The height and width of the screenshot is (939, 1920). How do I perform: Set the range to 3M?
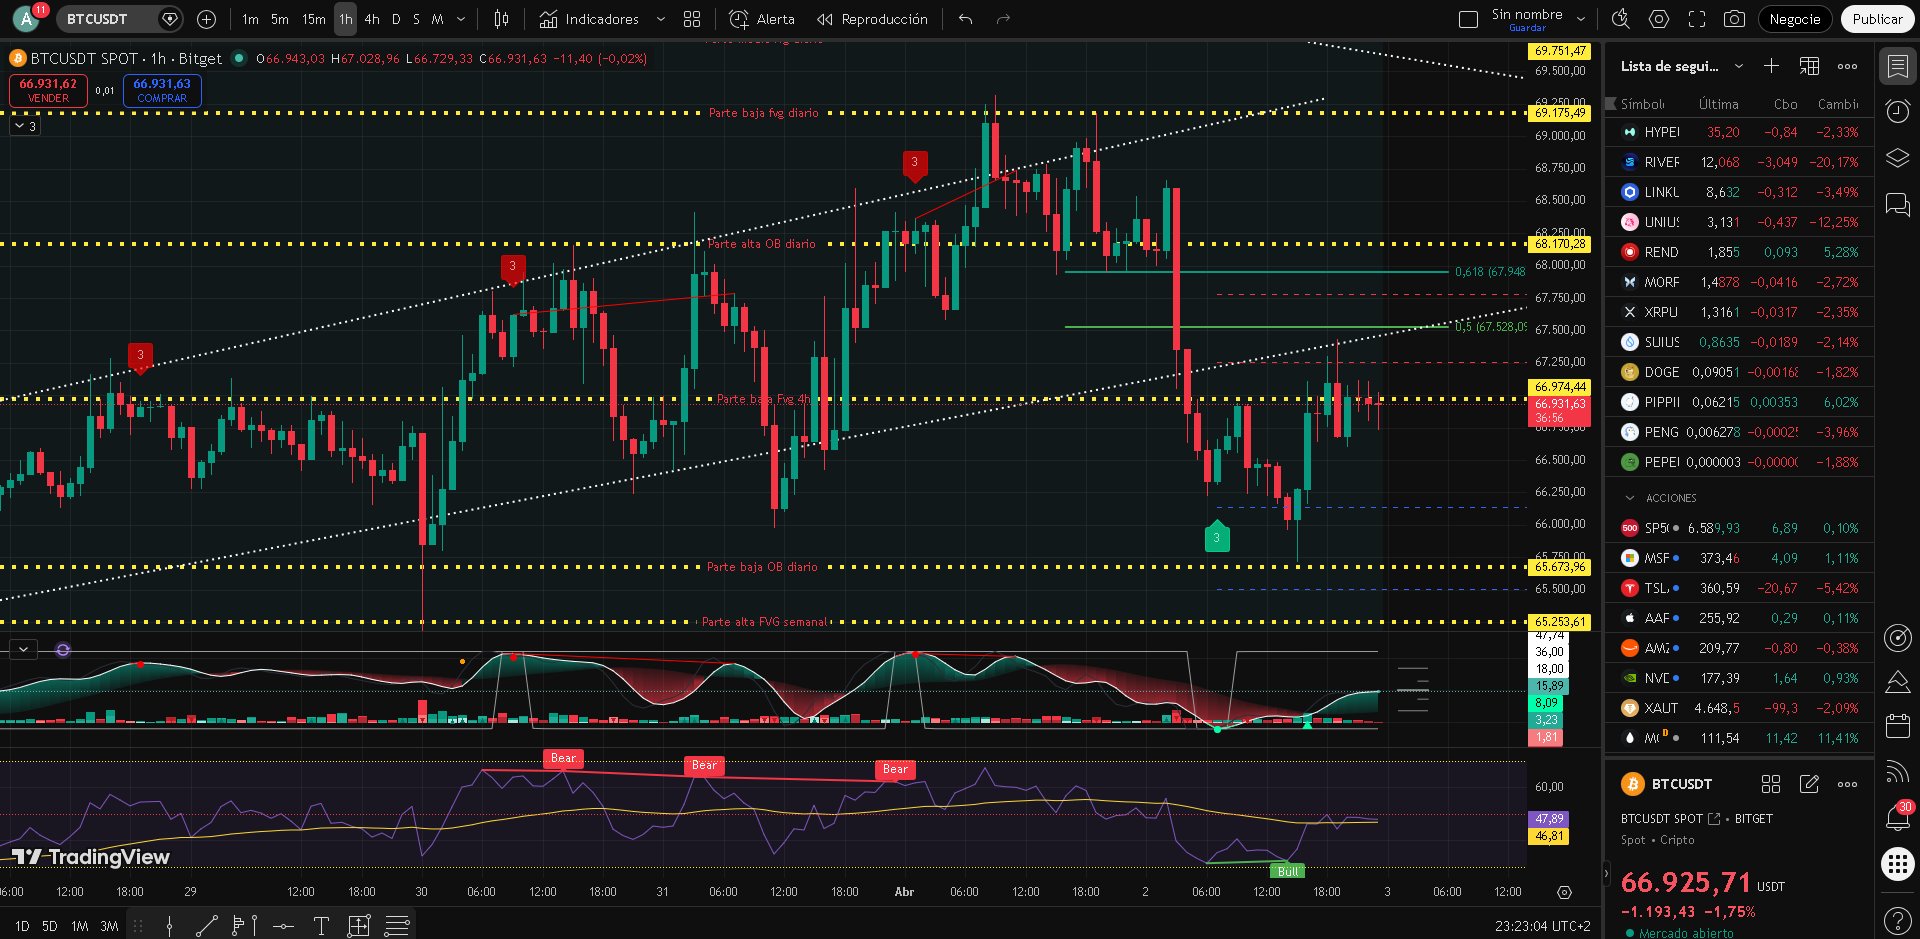click(109, 926)
